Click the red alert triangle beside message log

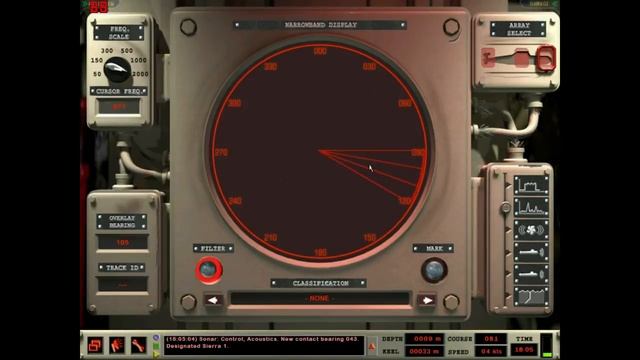pos(371,347)
